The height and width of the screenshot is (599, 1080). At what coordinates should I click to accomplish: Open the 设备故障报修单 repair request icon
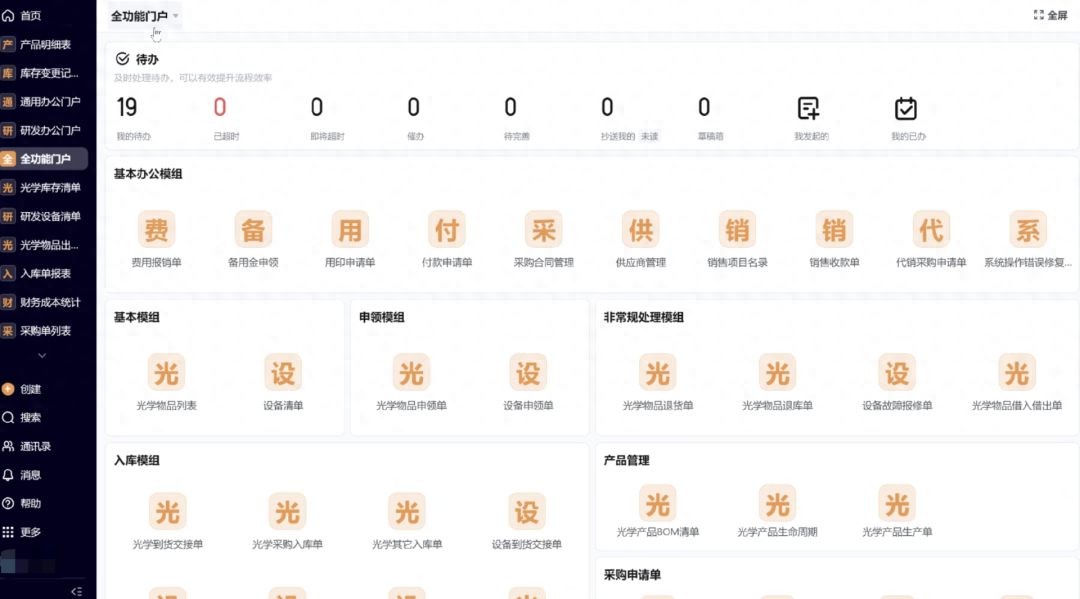click(896, 372)
